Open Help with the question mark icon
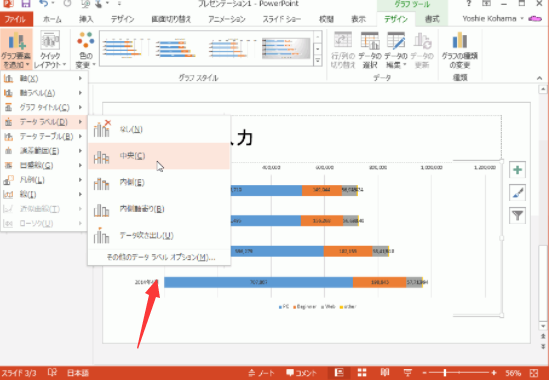 click(468, 4)
